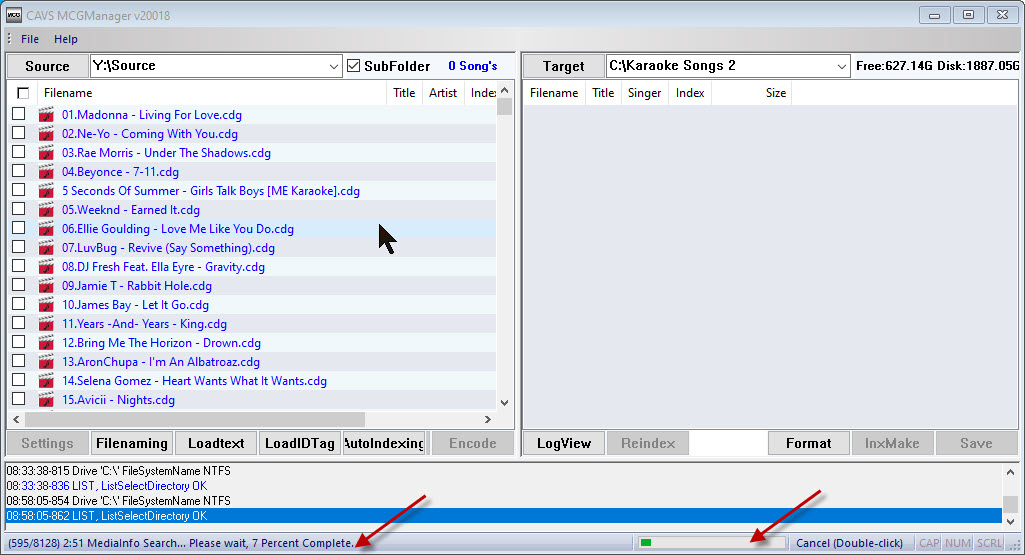Select filename 03.Rae Morris - Under The Shadows.cdg
This screenshot has width=1025, height=555.
(166, 153)
